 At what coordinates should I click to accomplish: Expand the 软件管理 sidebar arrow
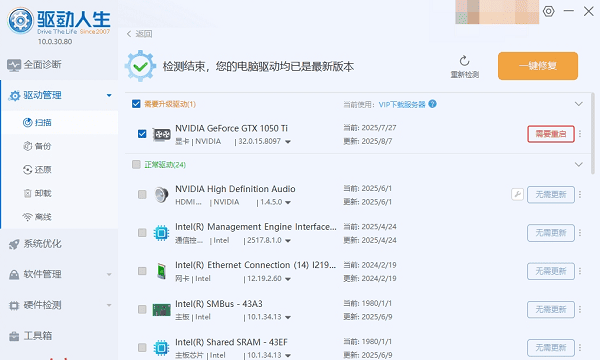point(109,274)
